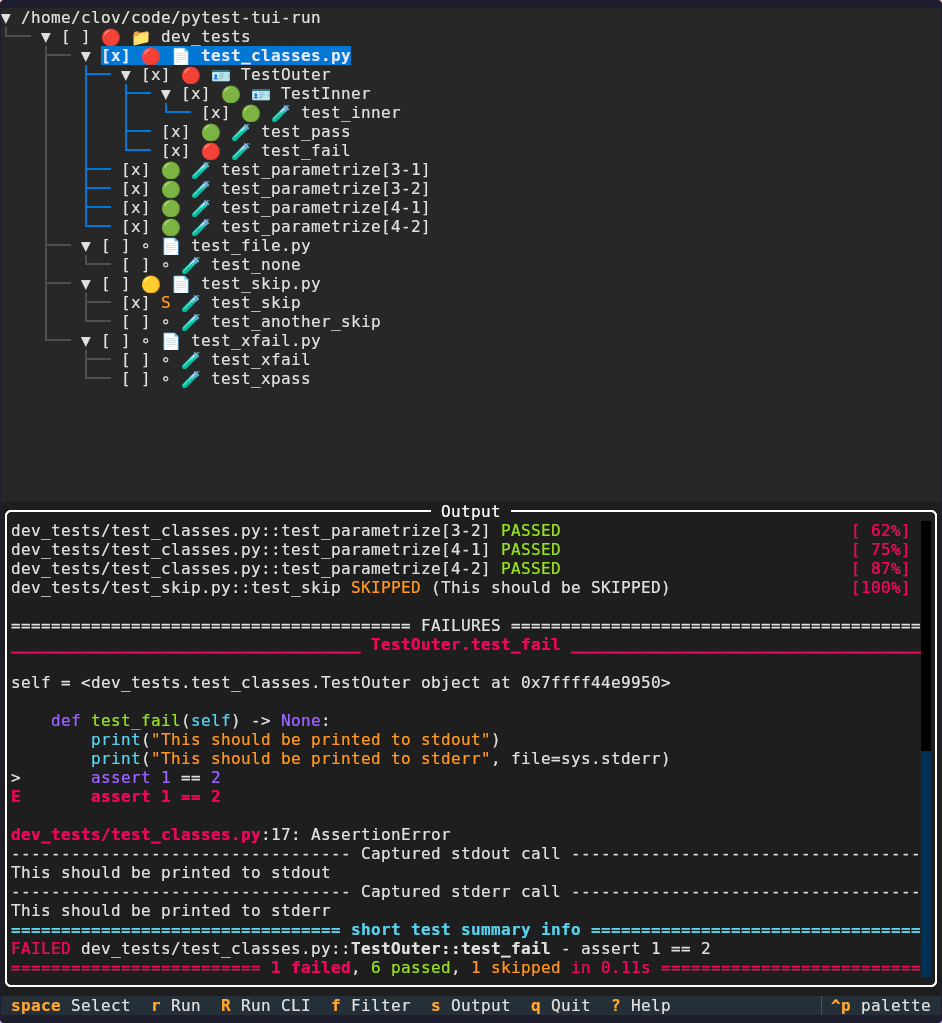Click the green status dot of TestInner

(x=230, y=94)
